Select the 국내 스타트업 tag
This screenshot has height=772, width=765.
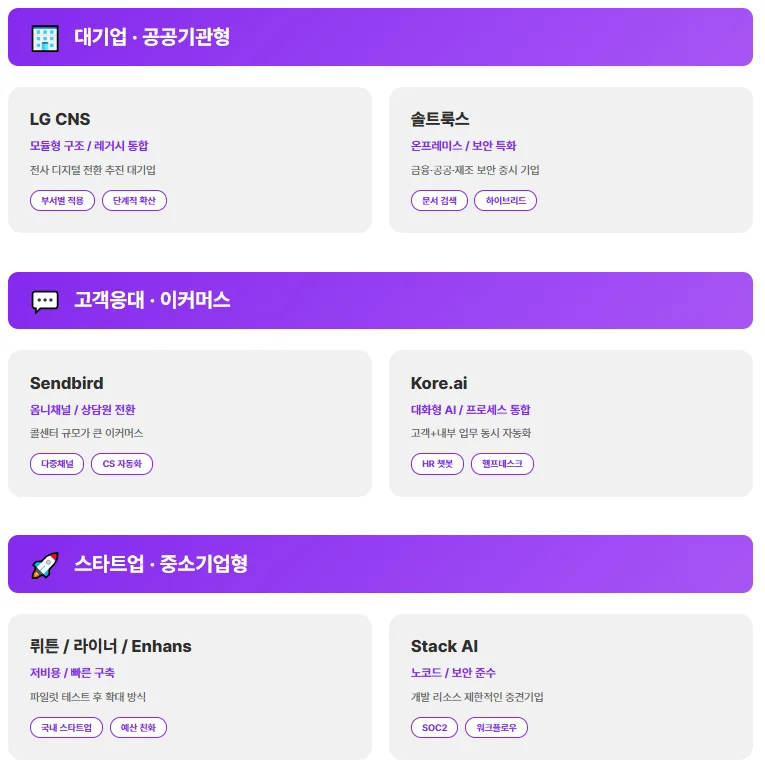pyautogui.click(x=66, y=728)
